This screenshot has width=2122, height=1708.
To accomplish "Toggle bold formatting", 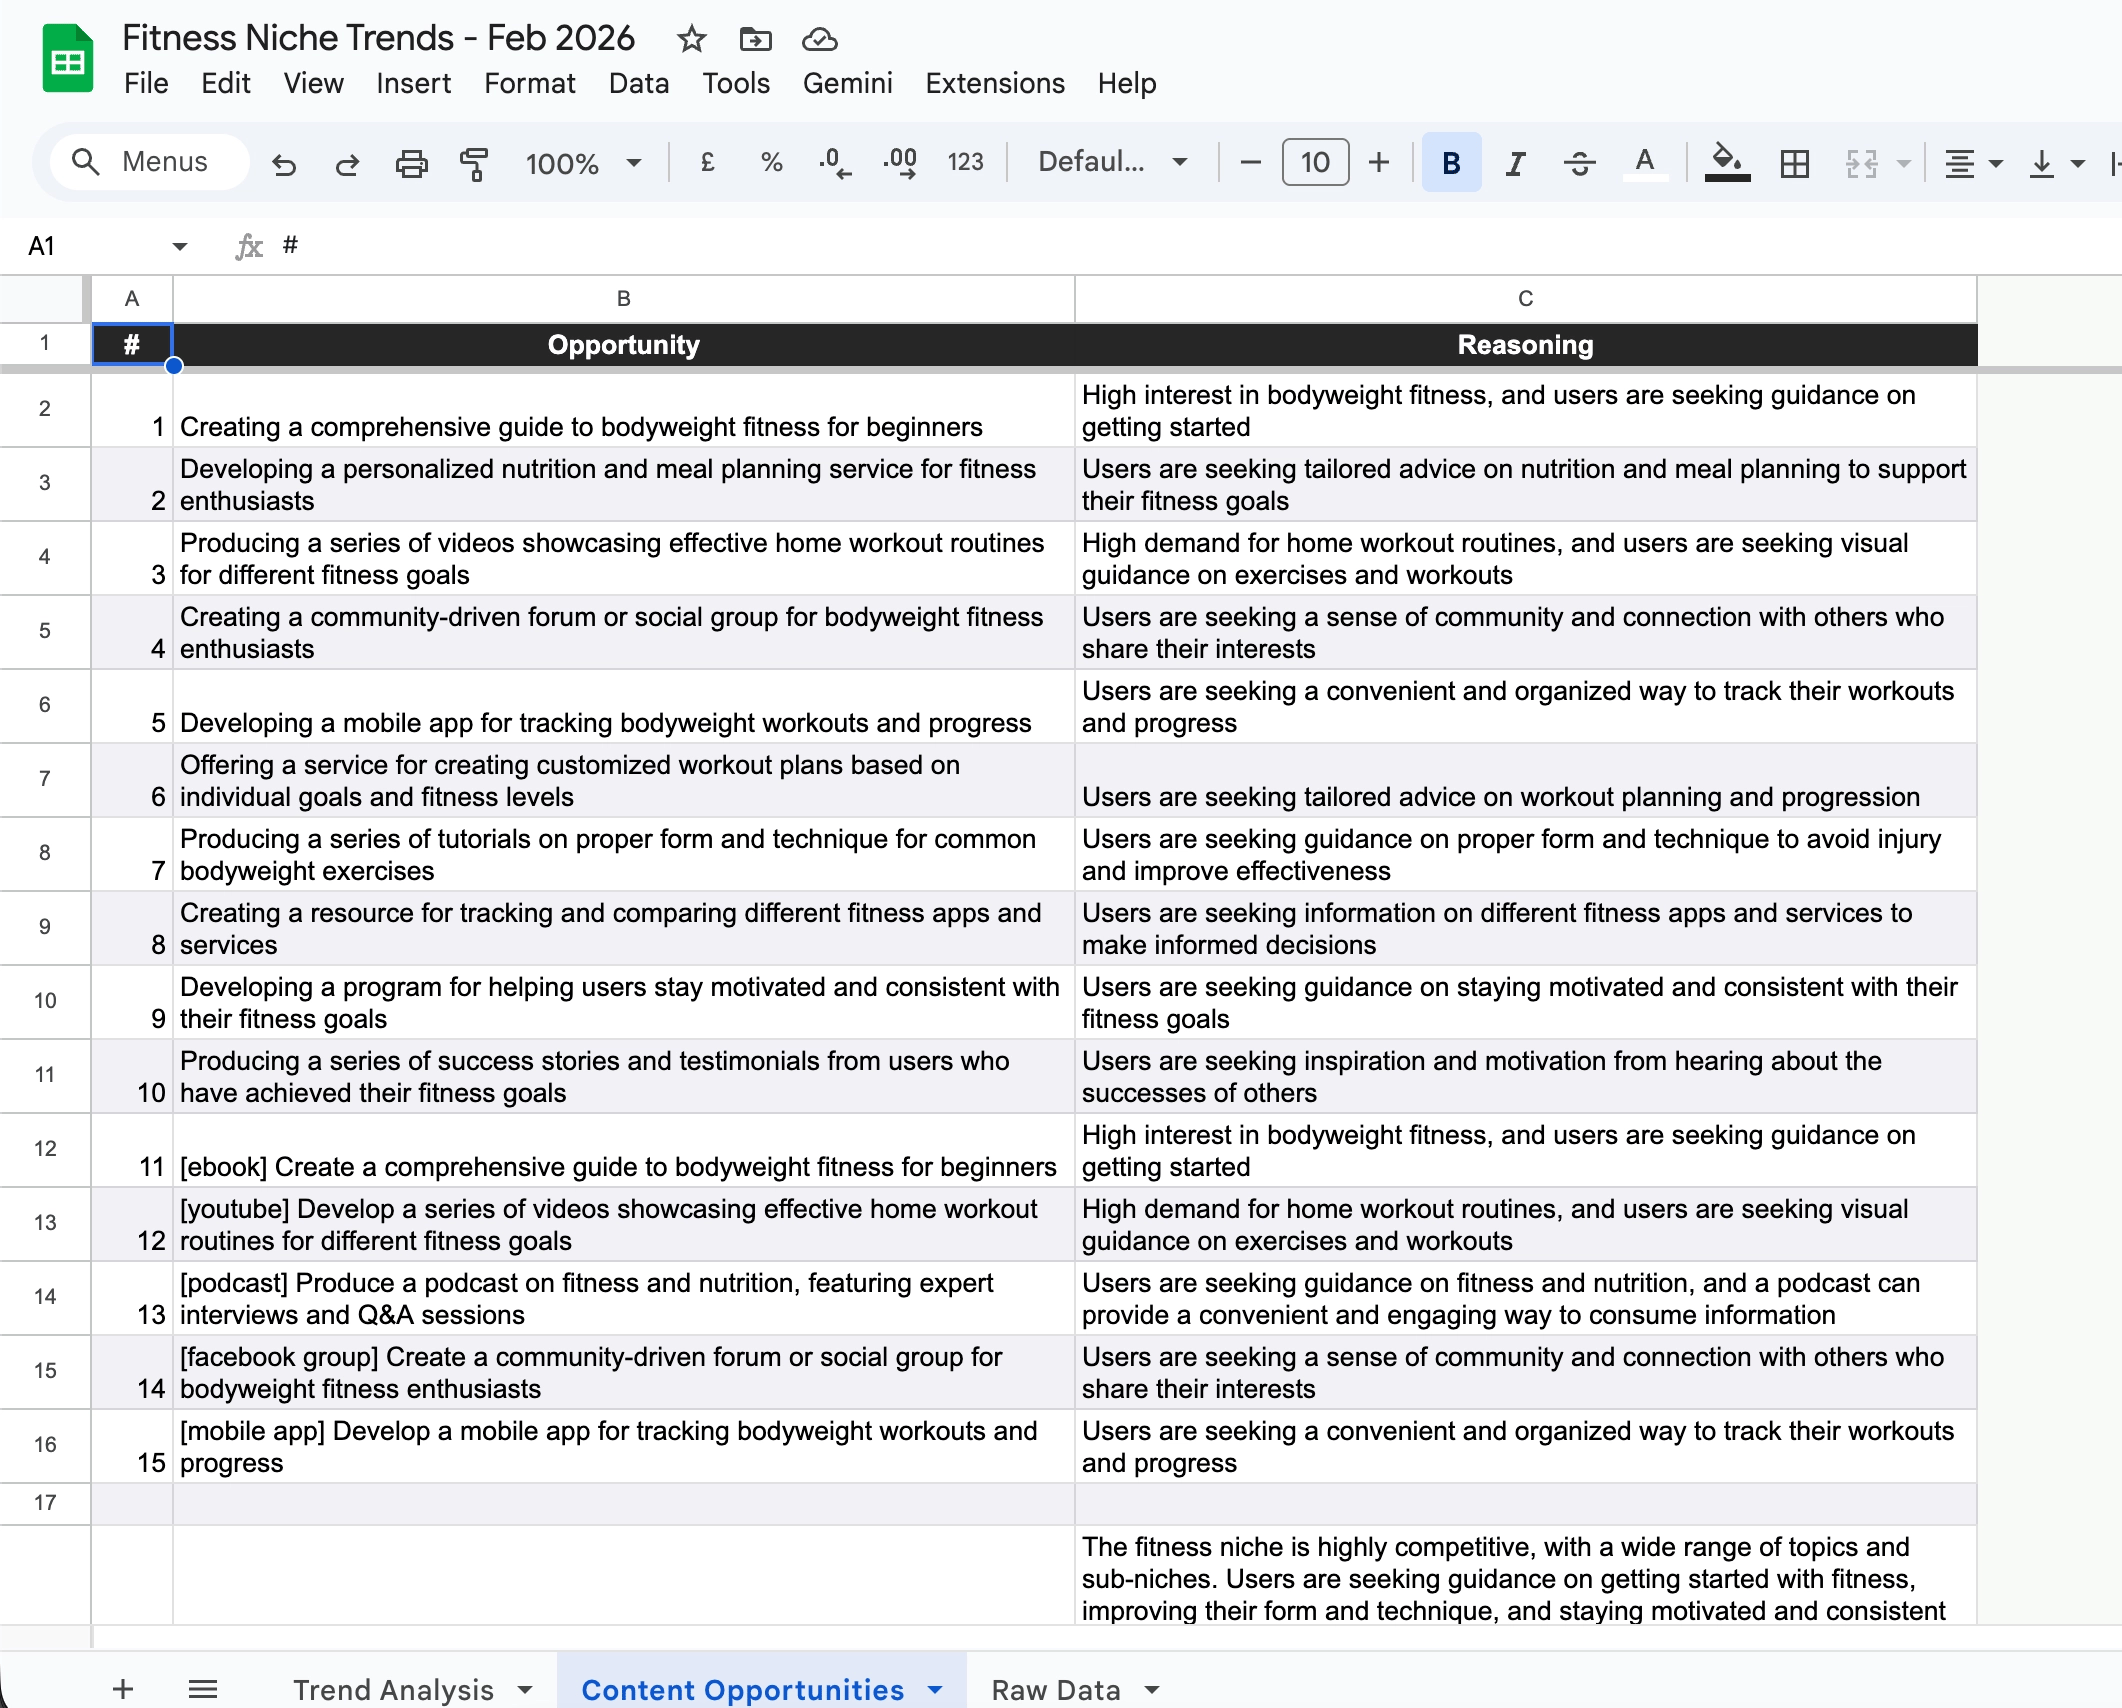I will pyautogui.click(x=1451, y=163).
